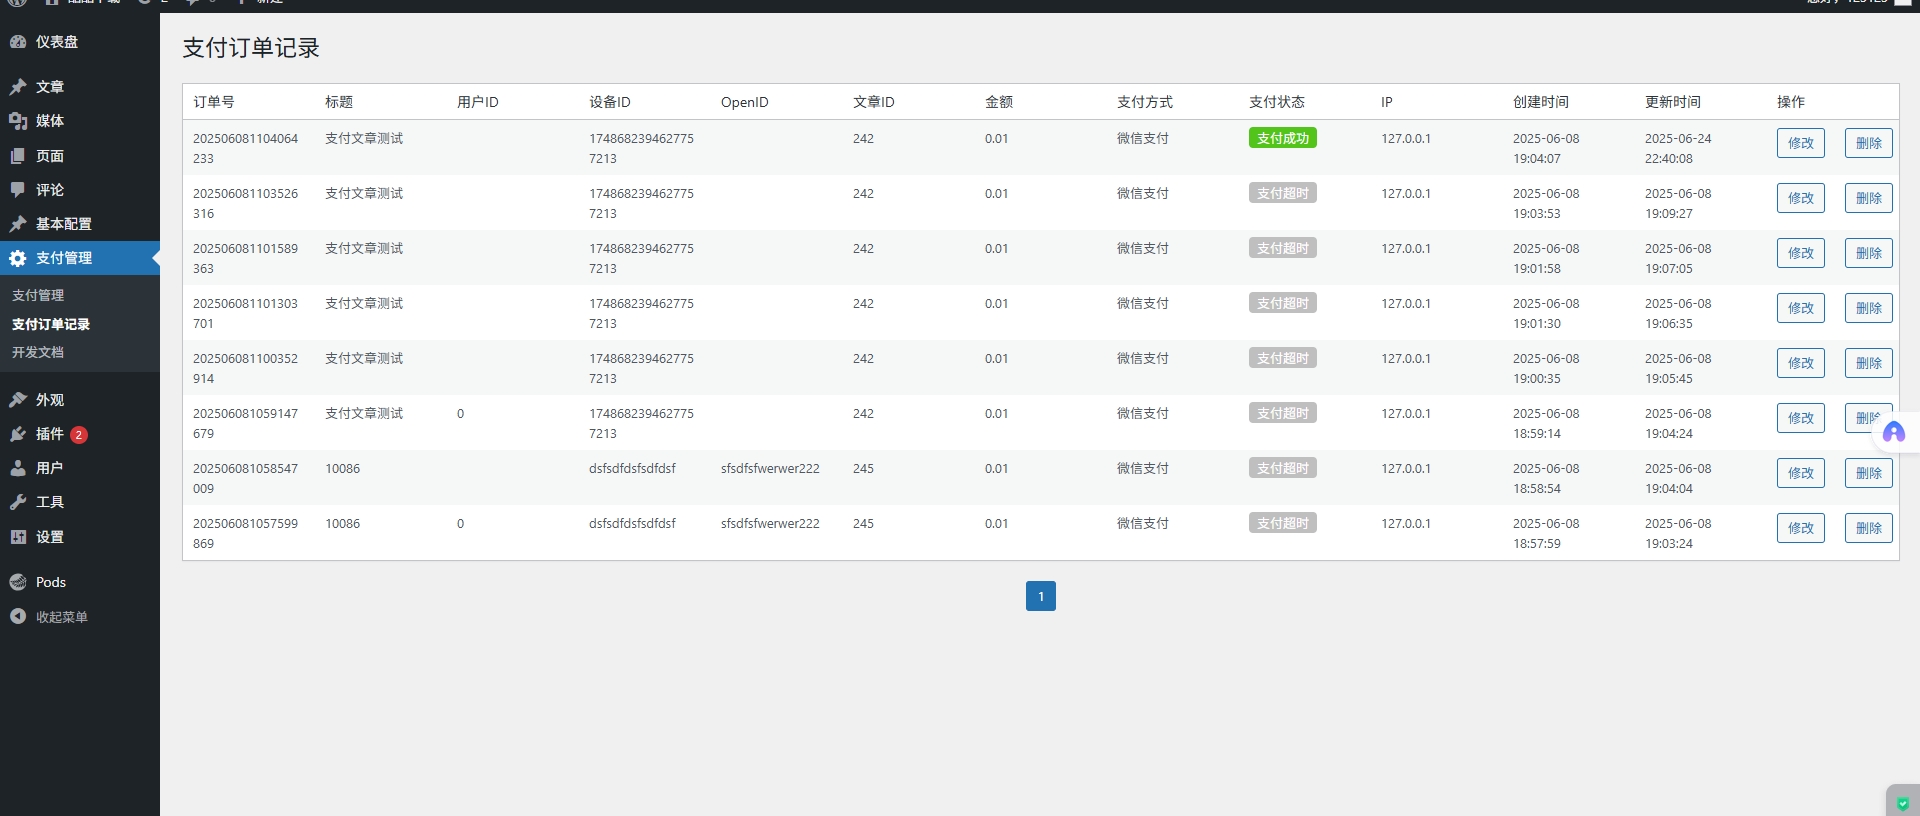Click the Users person icon
Screen dimensions: 1920x816
[18, 468]
